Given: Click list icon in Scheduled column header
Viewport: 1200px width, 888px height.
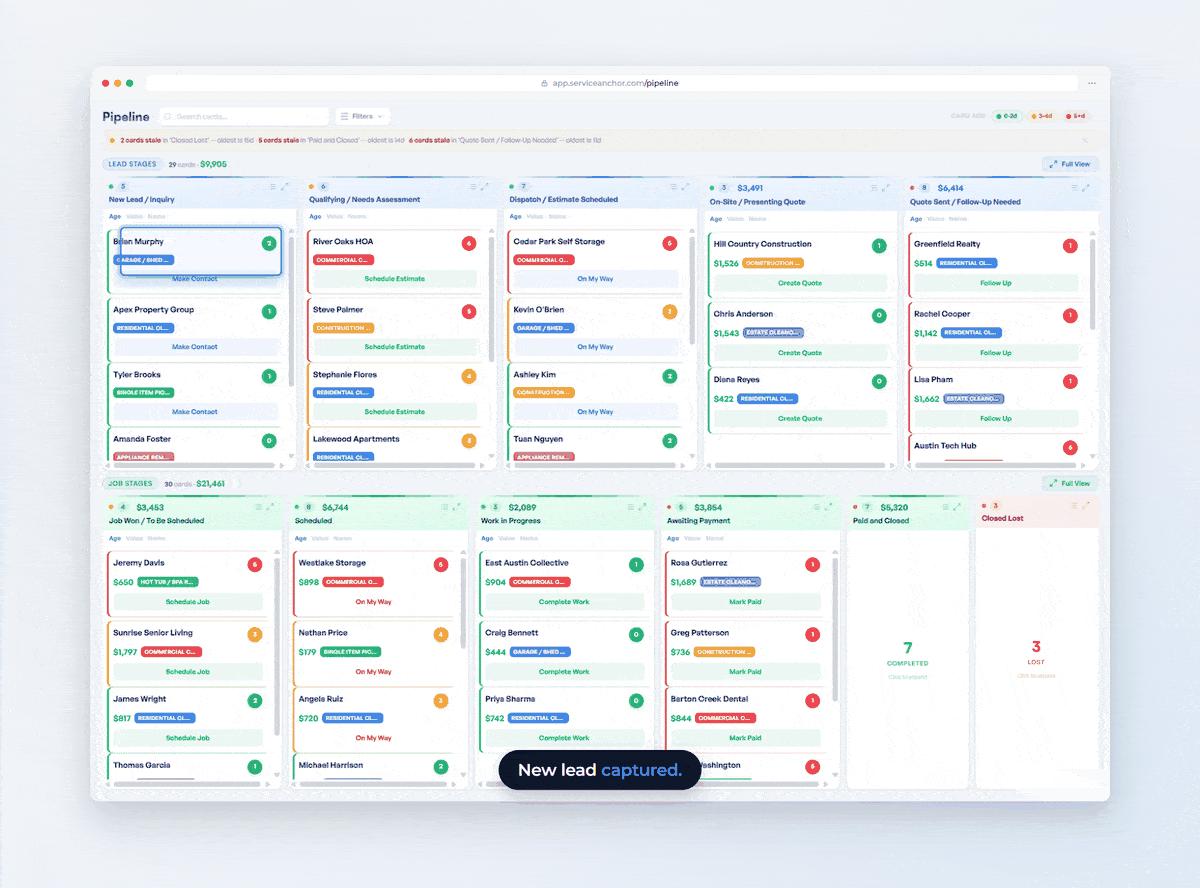Looking at the screenshot, I should pyautogui.click(x=445, y=507).
